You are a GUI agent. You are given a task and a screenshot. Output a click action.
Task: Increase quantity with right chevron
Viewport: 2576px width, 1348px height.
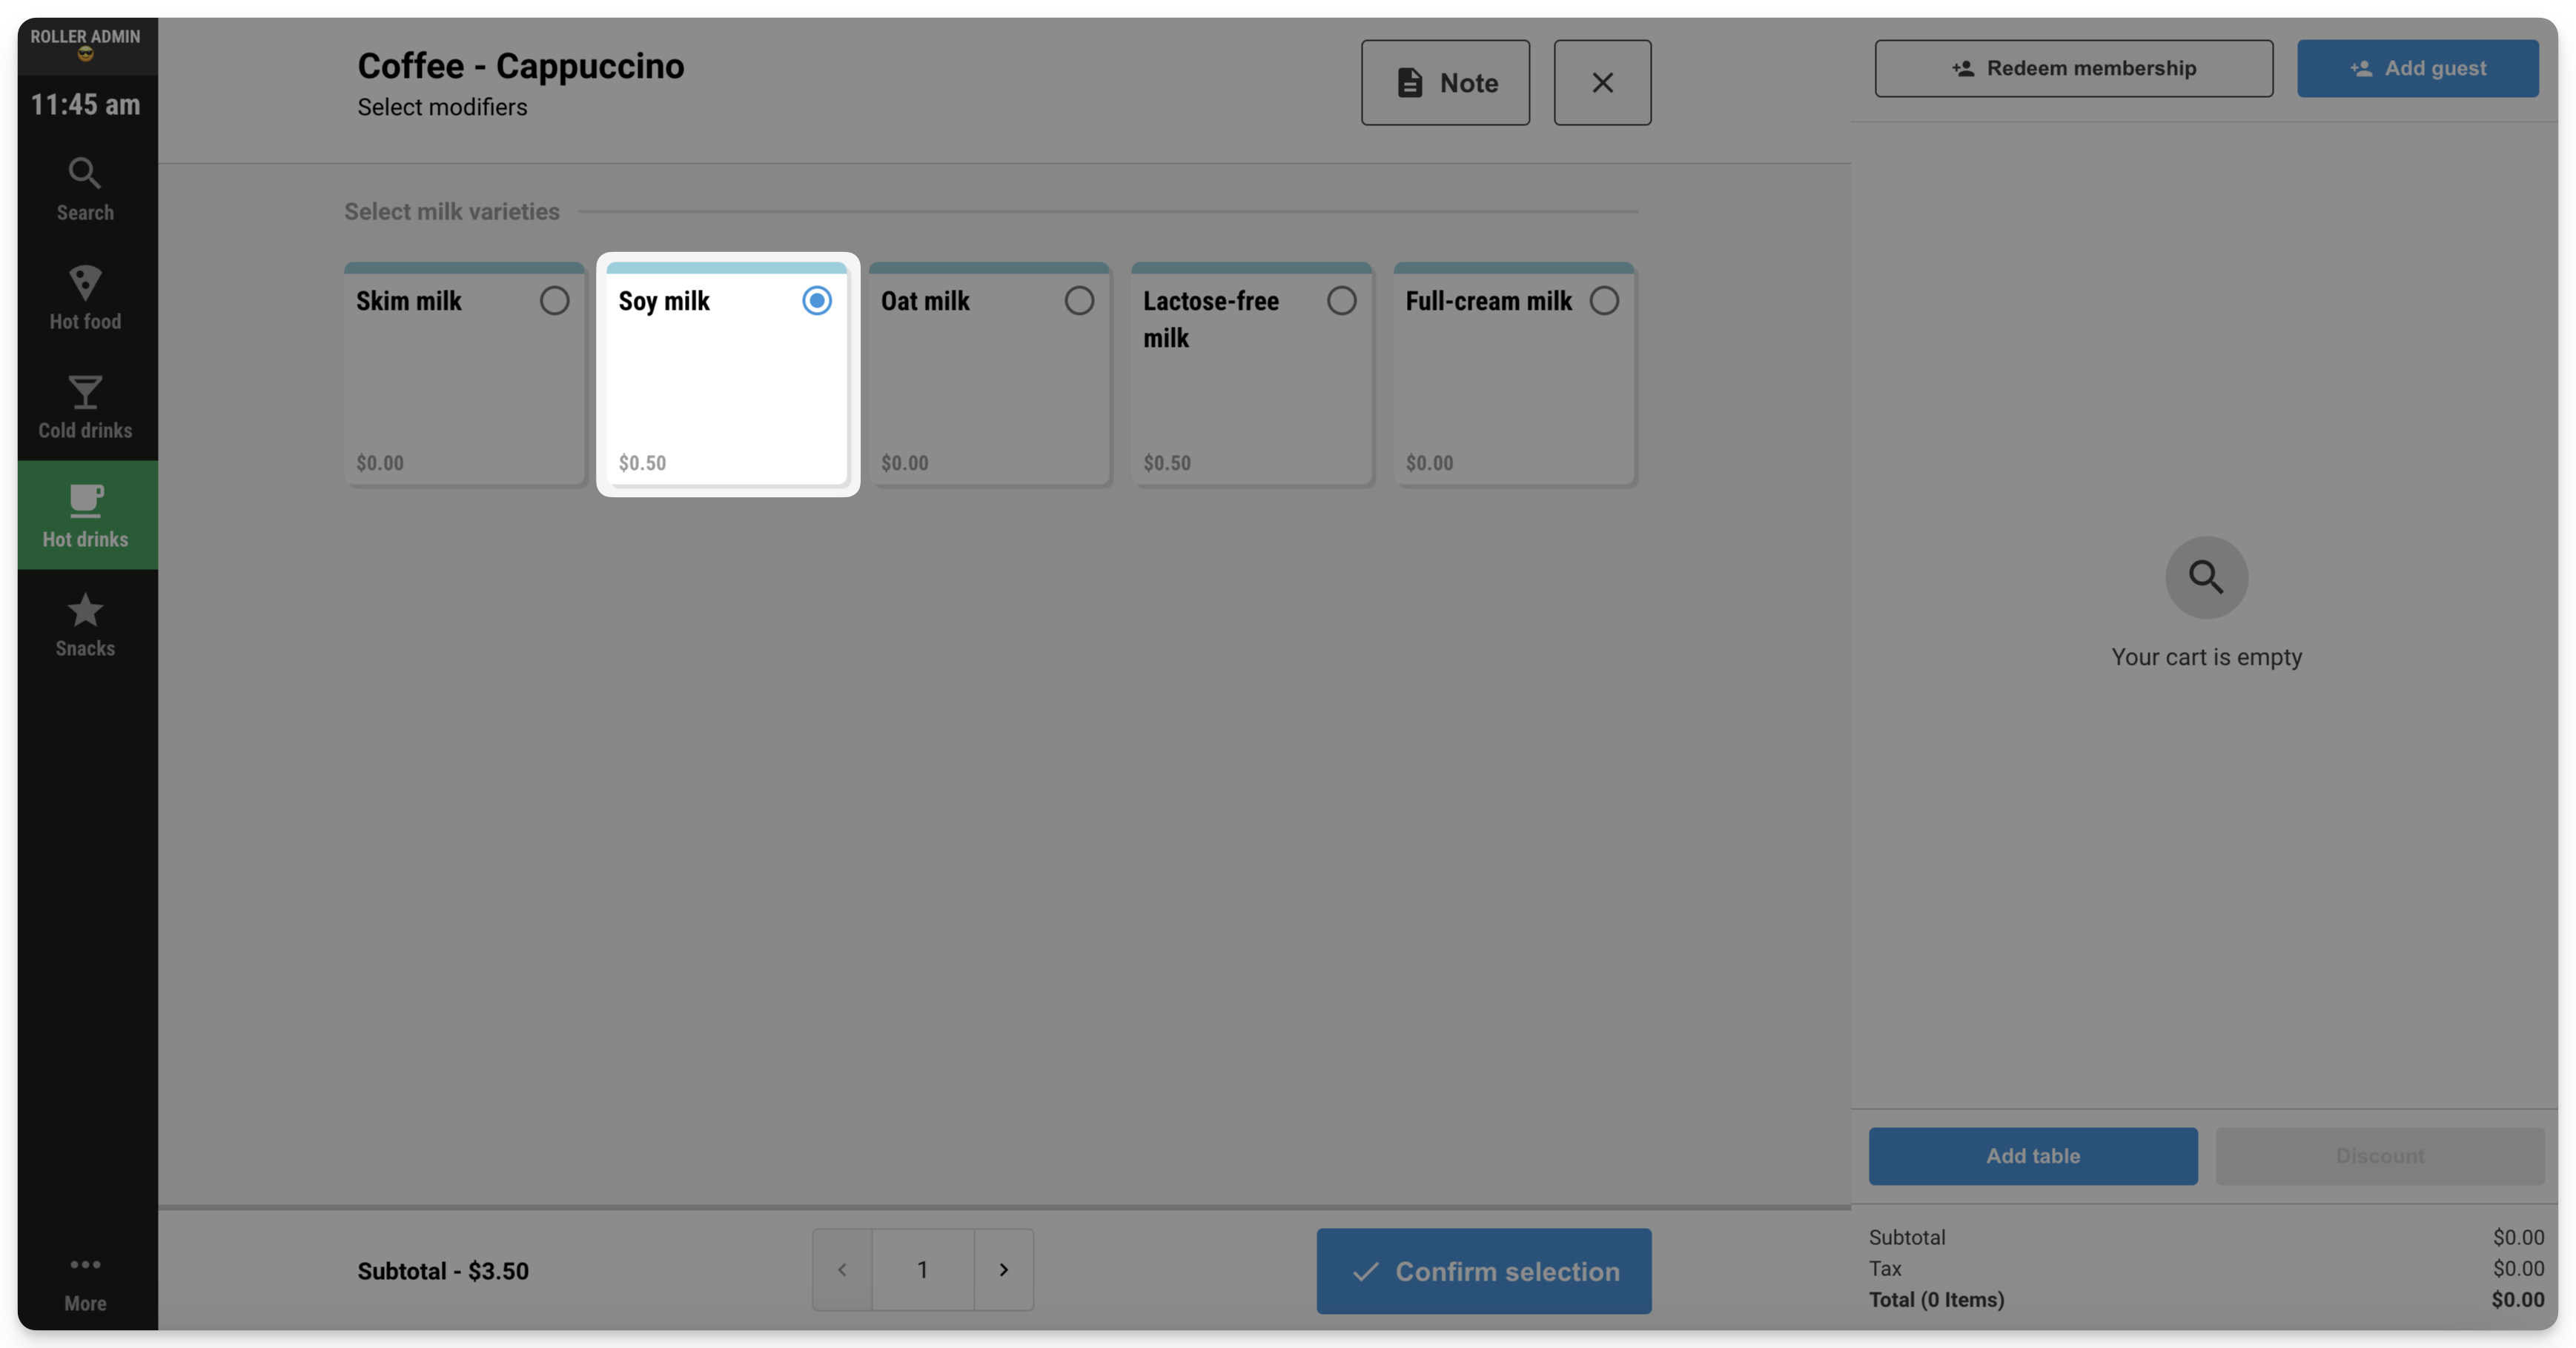pos(1004,1269)
